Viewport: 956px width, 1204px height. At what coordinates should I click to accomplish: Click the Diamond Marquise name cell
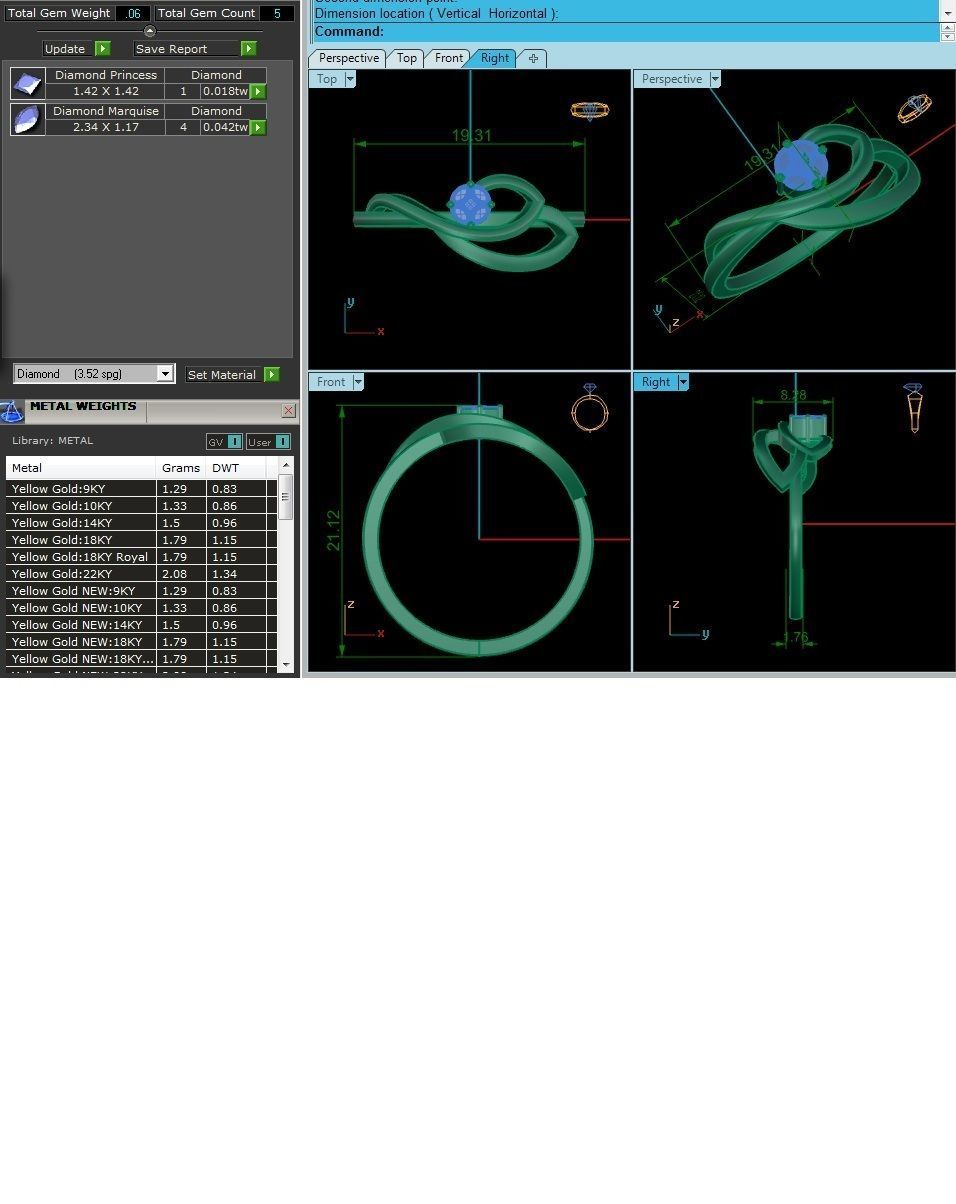106,111
